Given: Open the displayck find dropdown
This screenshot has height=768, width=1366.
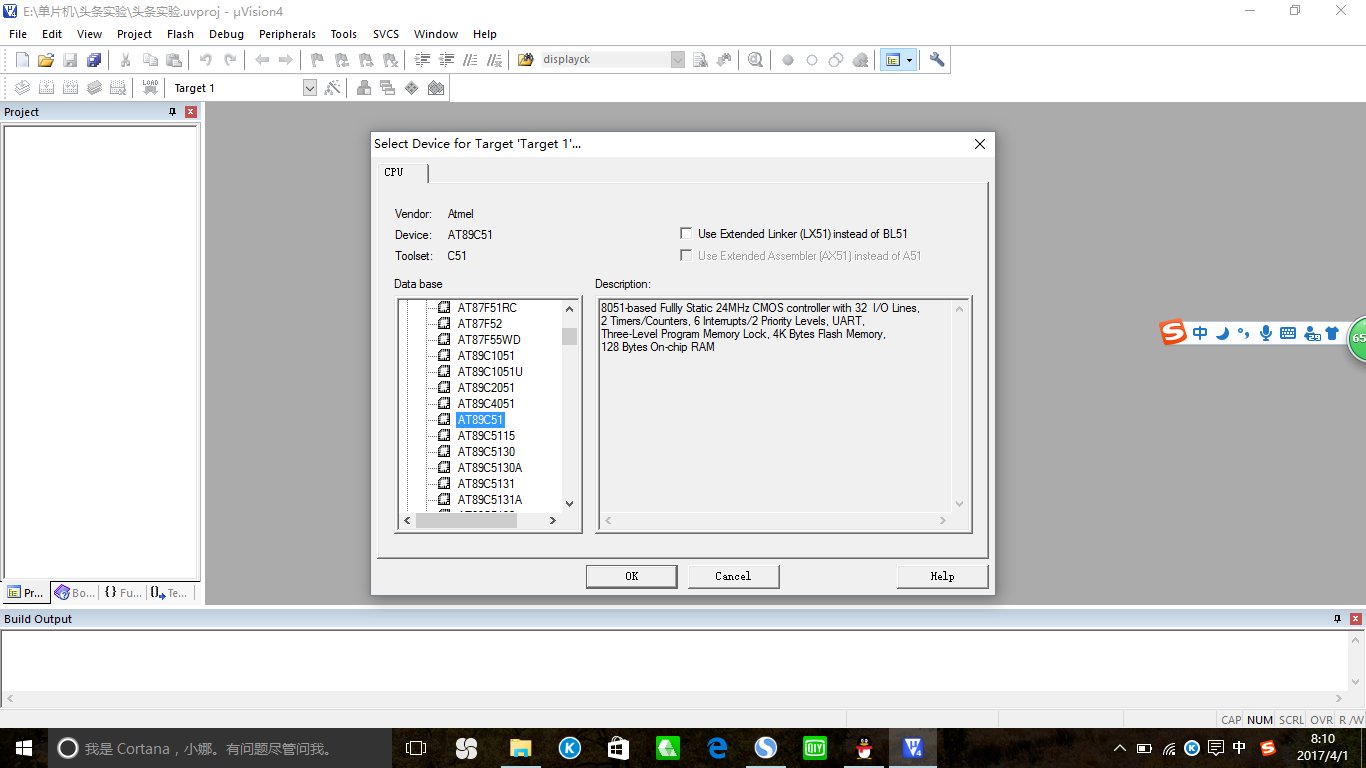Looking at the screenshot, I should pos(677,60).
